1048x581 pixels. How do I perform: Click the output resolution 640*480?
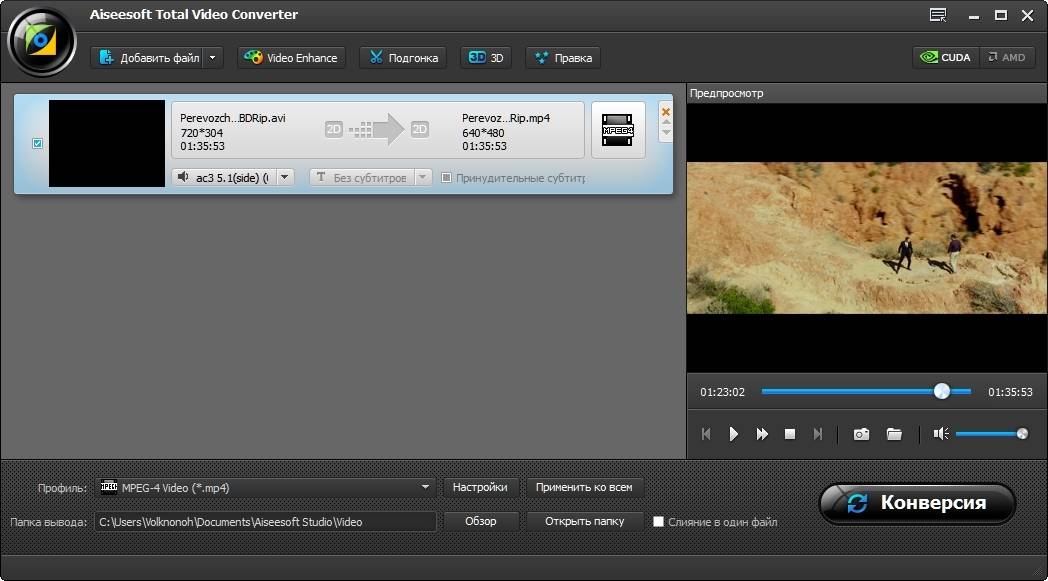pyautogui.click(x=483, y=132)
